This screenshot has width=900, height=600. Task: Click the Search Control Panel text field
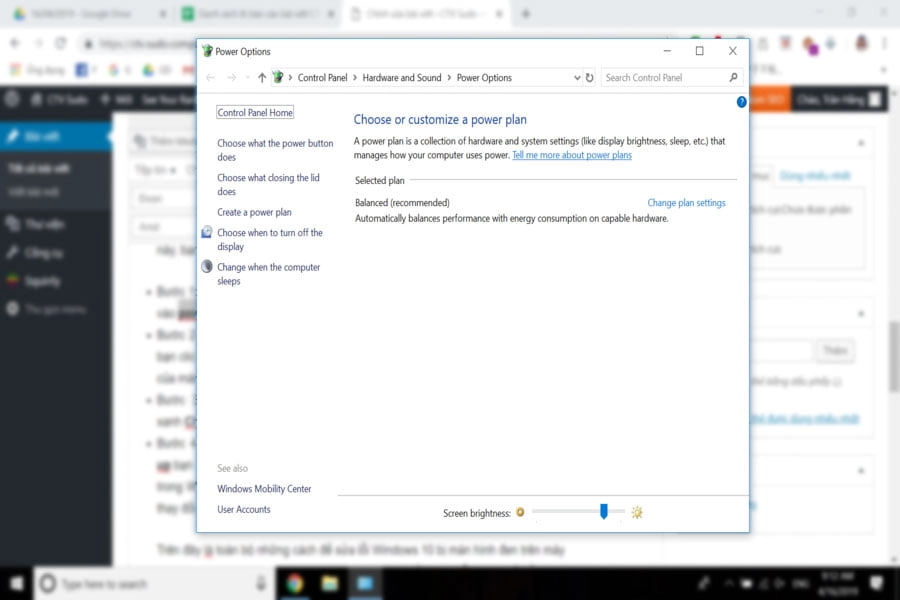click(x=662, y=78)
